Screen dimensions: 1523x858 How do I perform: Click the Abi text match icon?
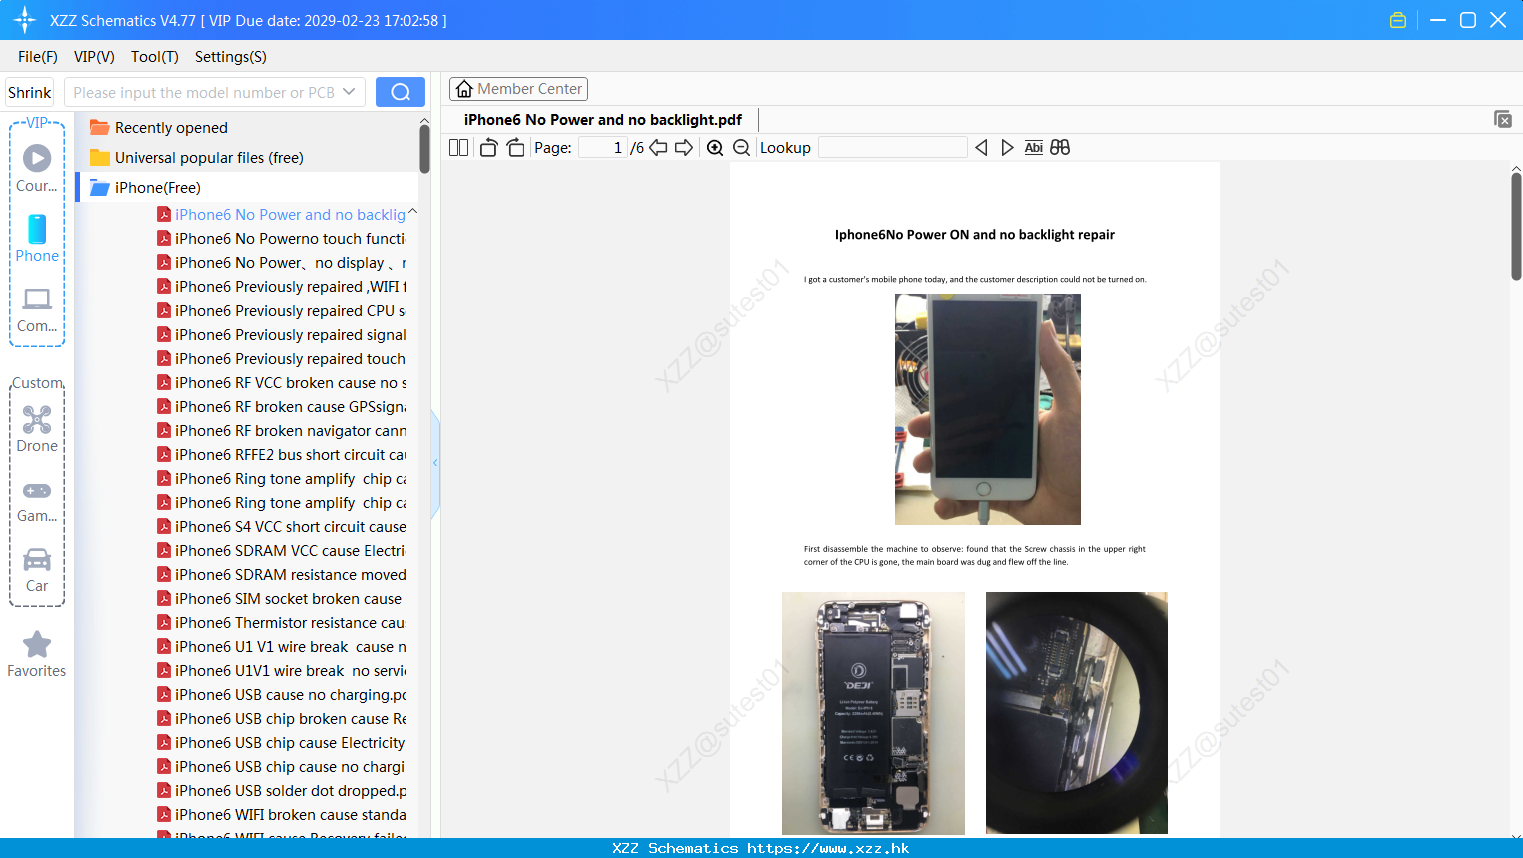click(1034, 148)
